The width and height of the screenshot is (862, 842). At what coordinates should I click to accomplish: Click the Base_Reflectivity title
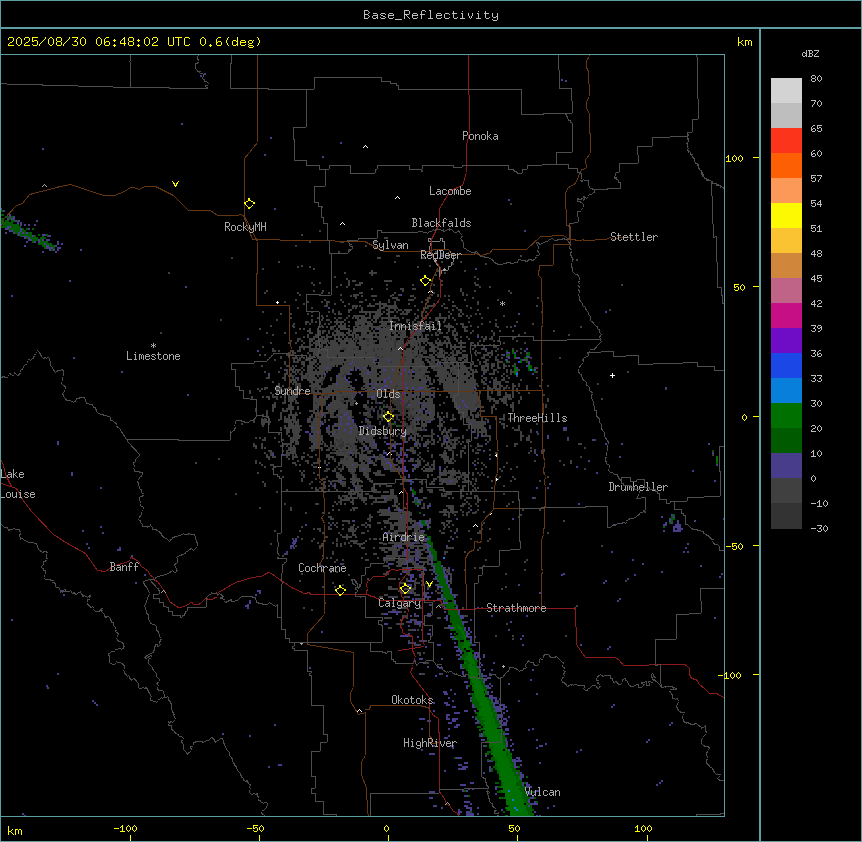click(431, 15)
